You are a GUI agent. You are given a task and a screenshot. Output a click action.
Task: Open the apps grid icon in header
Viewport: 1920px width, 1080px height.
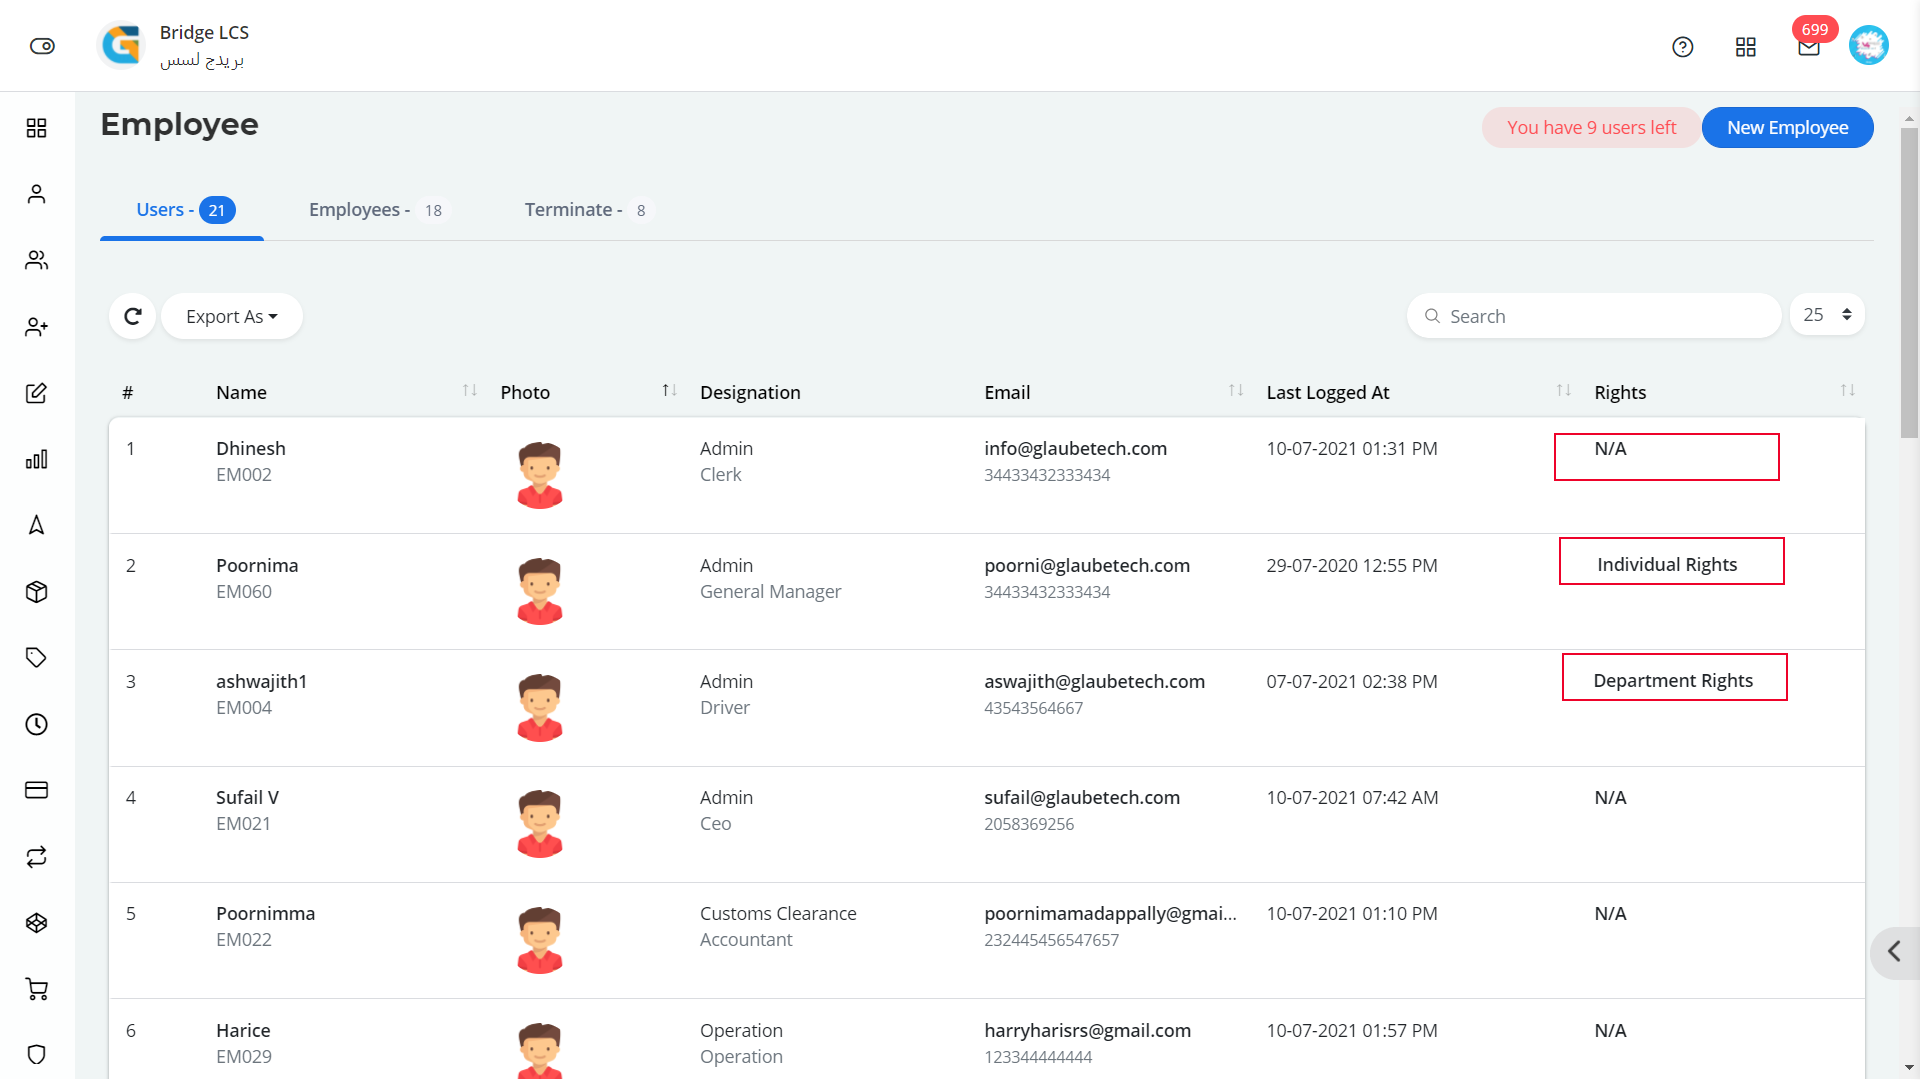[x=1746, y=47]
